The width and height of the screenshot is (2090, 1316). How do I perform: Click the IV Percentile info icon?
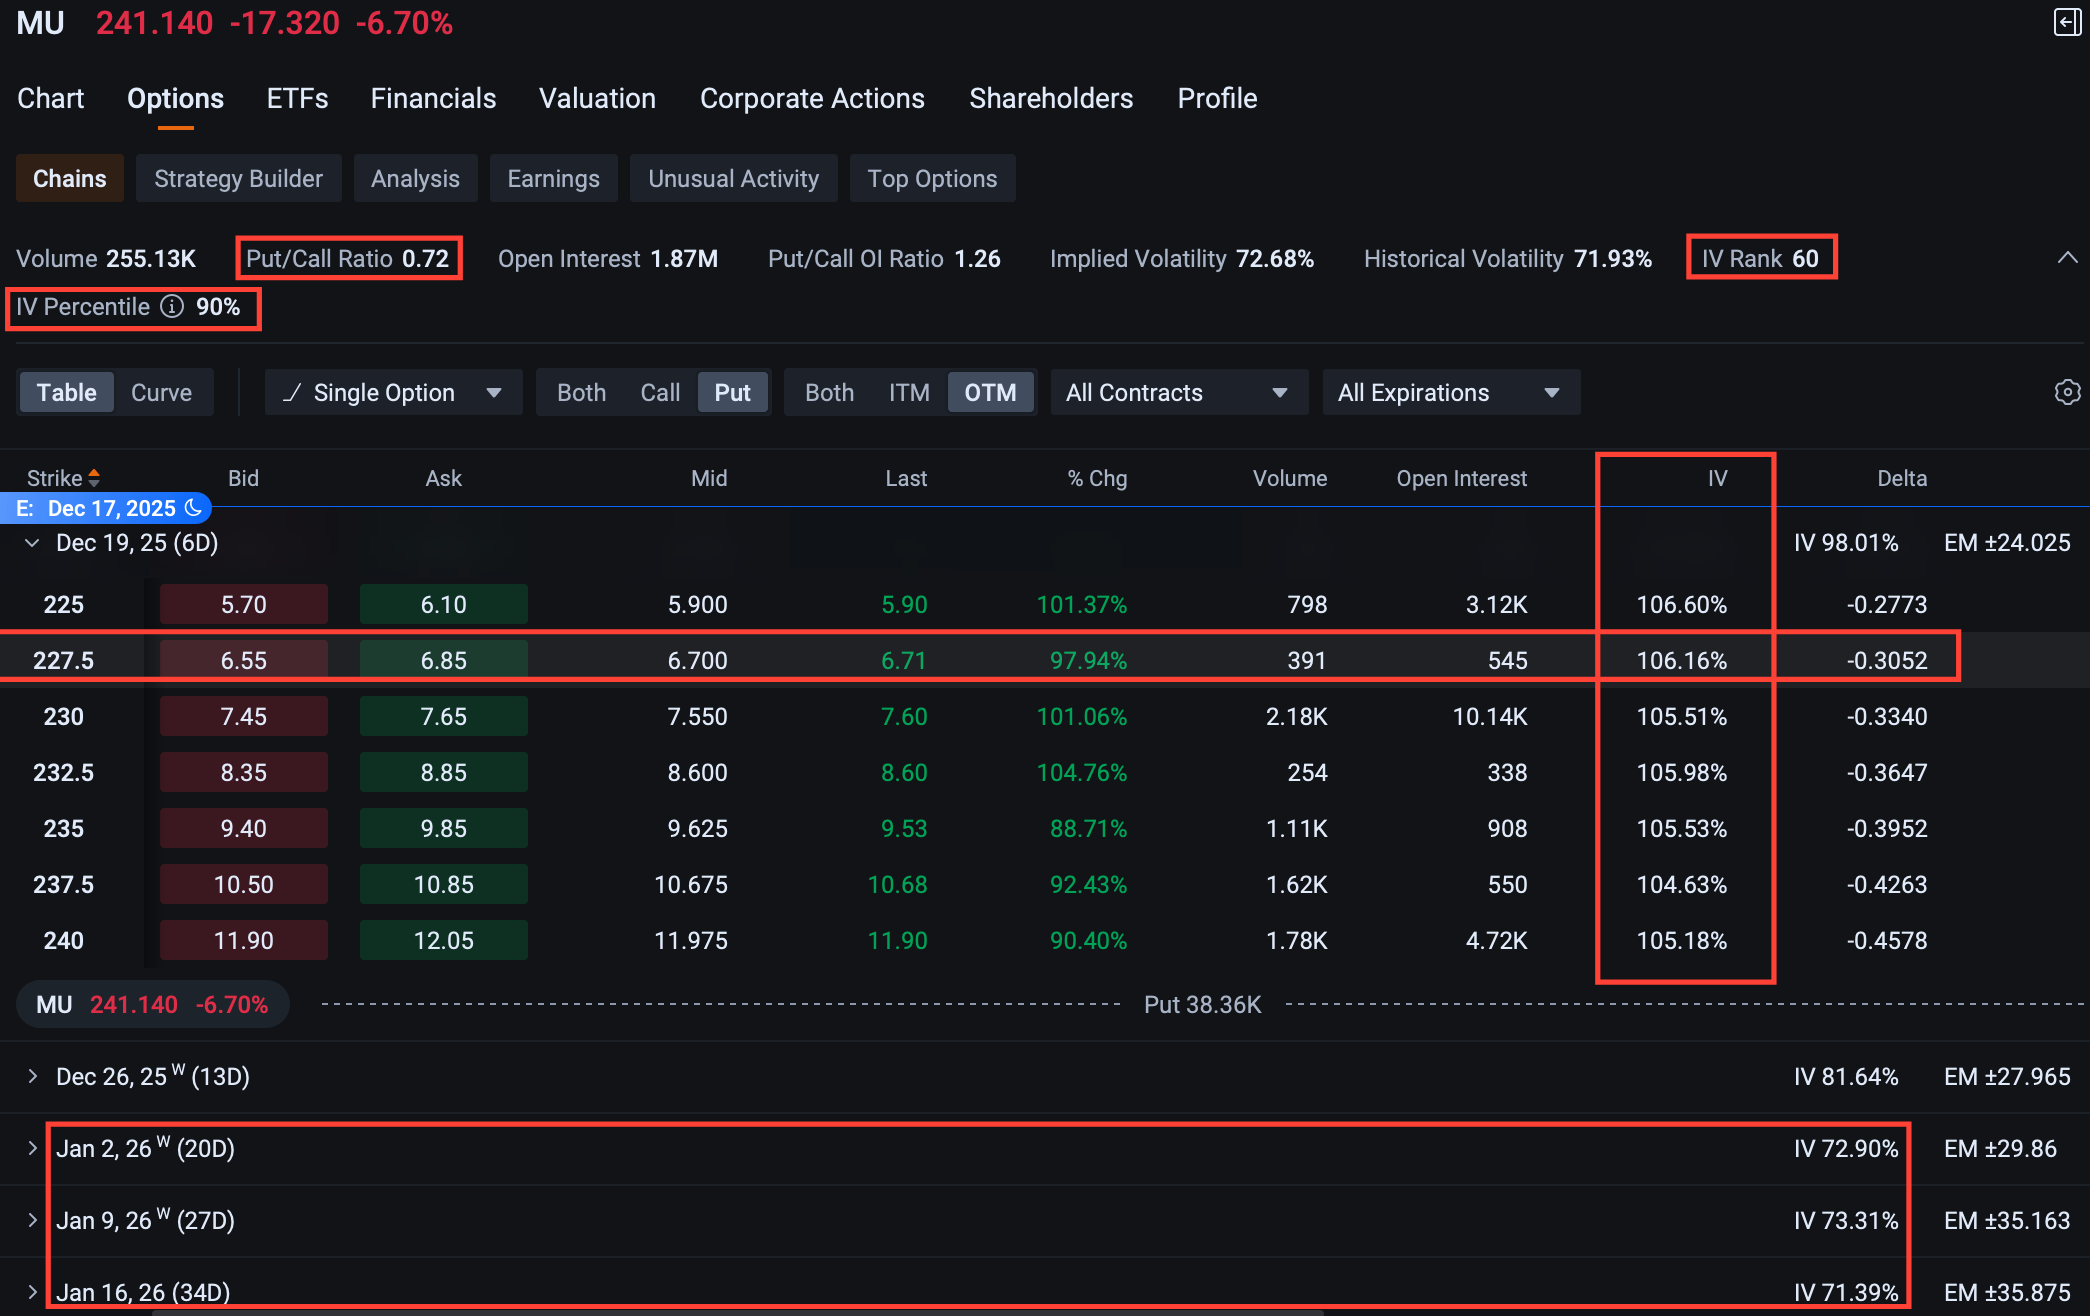point(172,306)
